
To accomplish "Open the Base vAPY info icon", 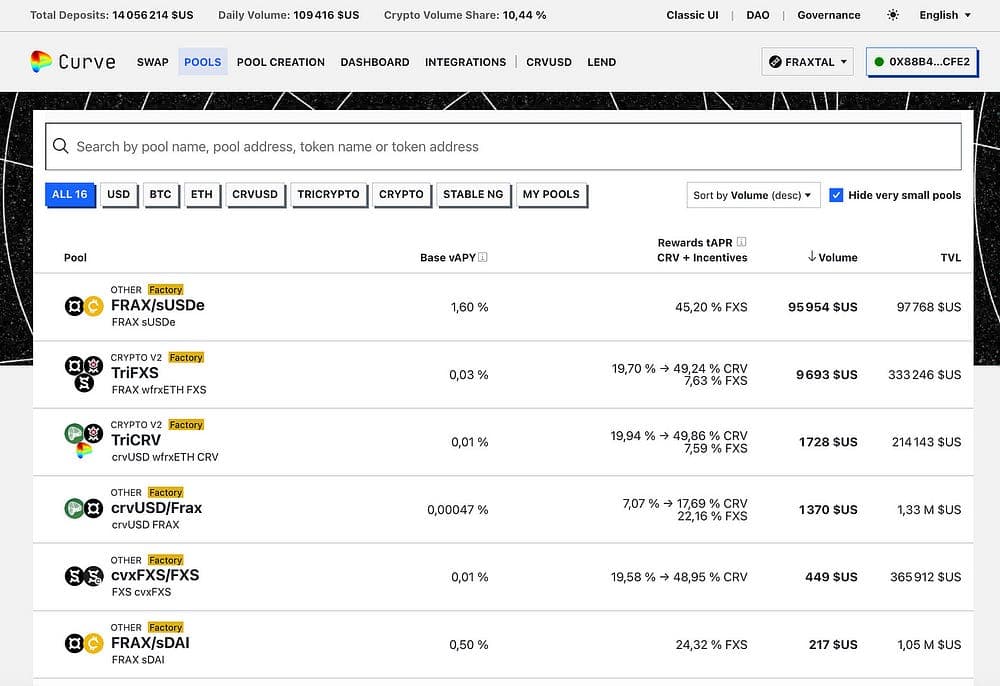I will [483, 257].
